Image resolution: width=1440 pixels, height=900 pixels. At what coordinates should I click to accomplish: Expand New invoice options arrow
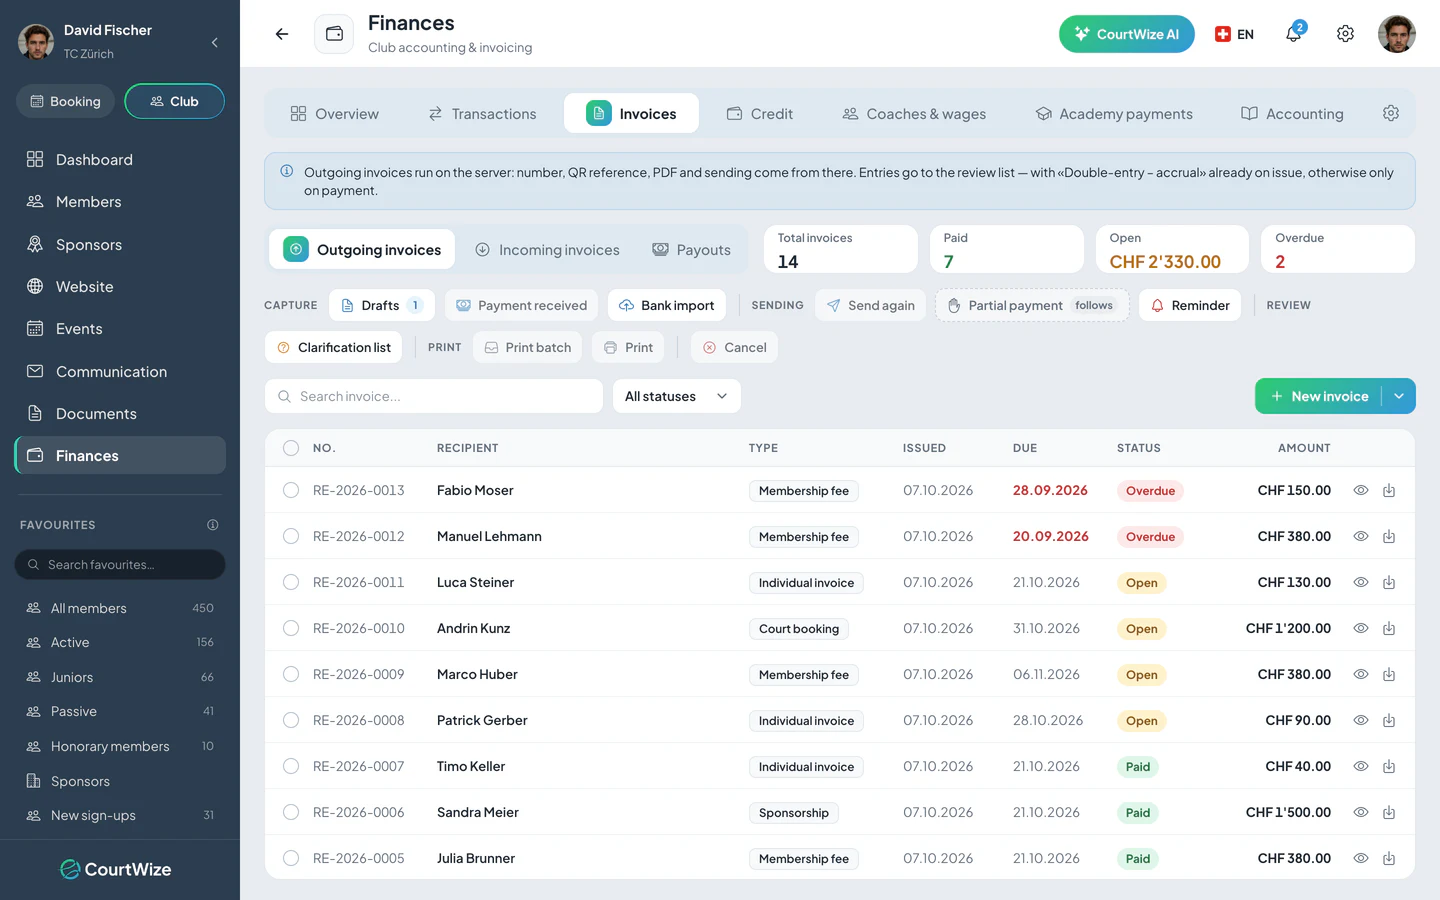(1399, 396)
